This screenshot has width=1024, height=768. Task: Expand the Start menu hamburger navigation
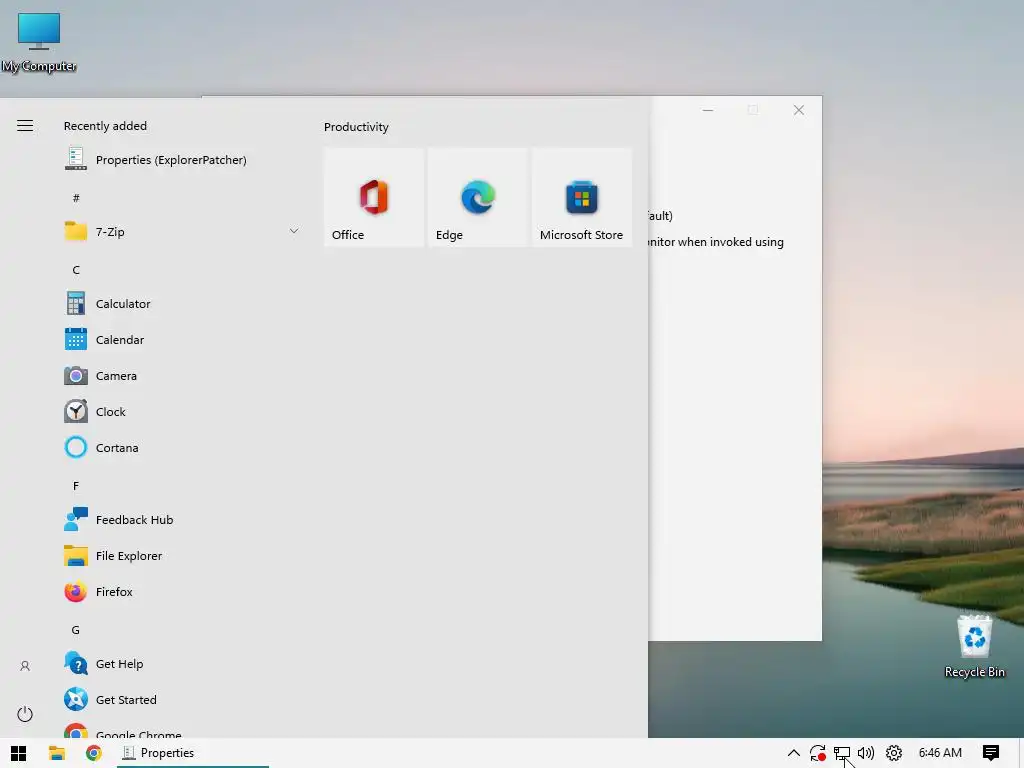pos(25,125)
